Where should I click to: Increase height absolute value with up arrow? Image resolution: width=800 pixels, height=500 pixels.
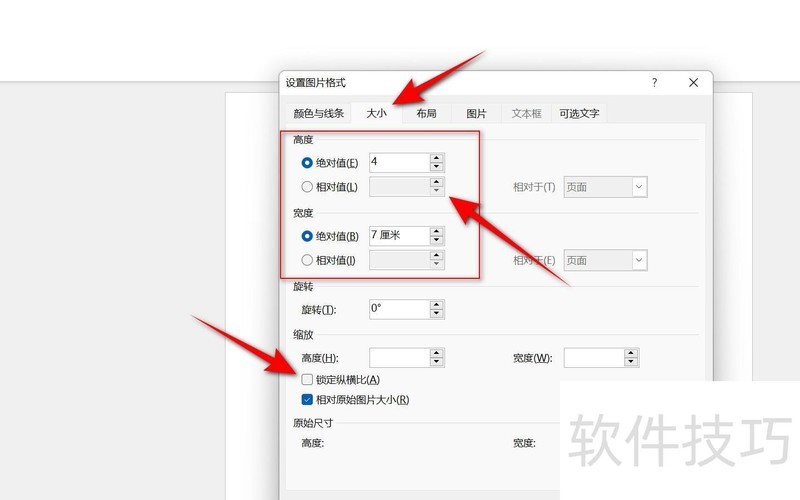pyautogui.click(x=436, y=157)
